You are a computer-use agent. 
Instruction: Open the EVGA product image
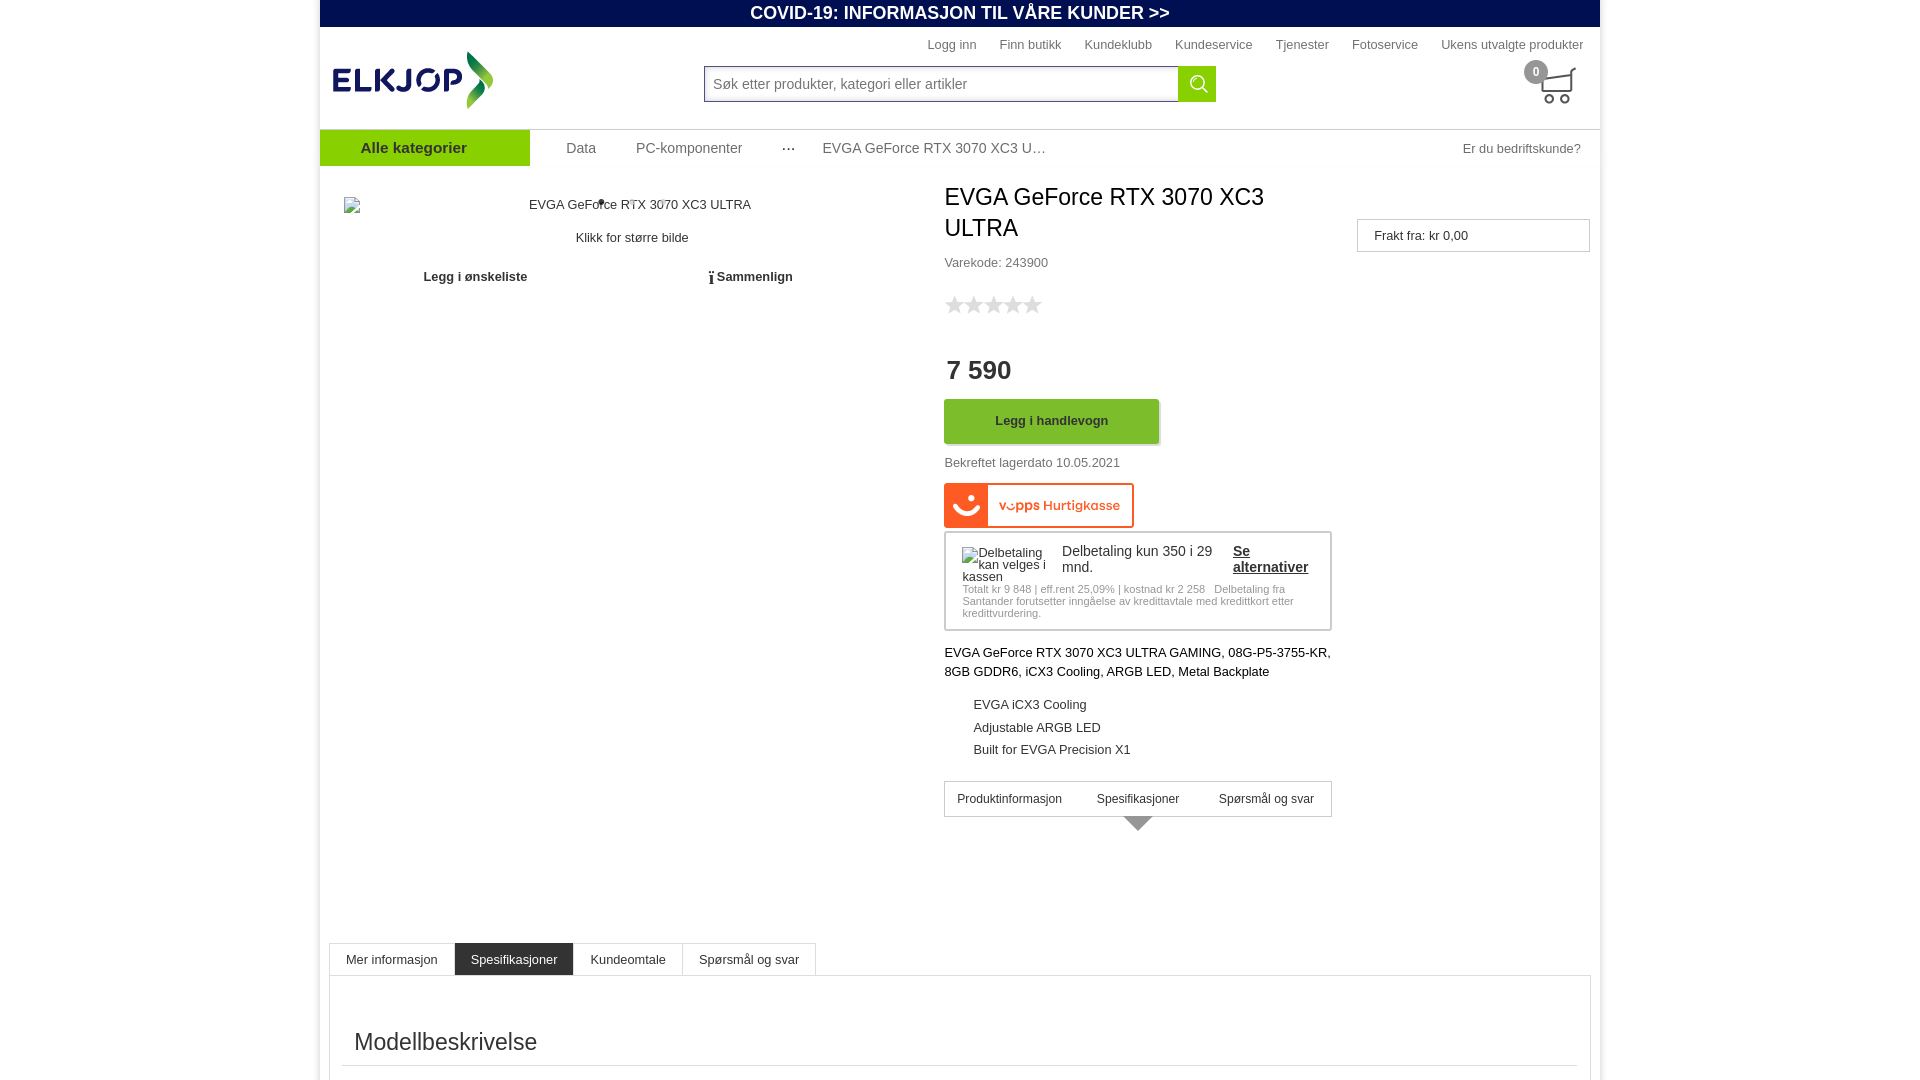click(x=632, y=205)
